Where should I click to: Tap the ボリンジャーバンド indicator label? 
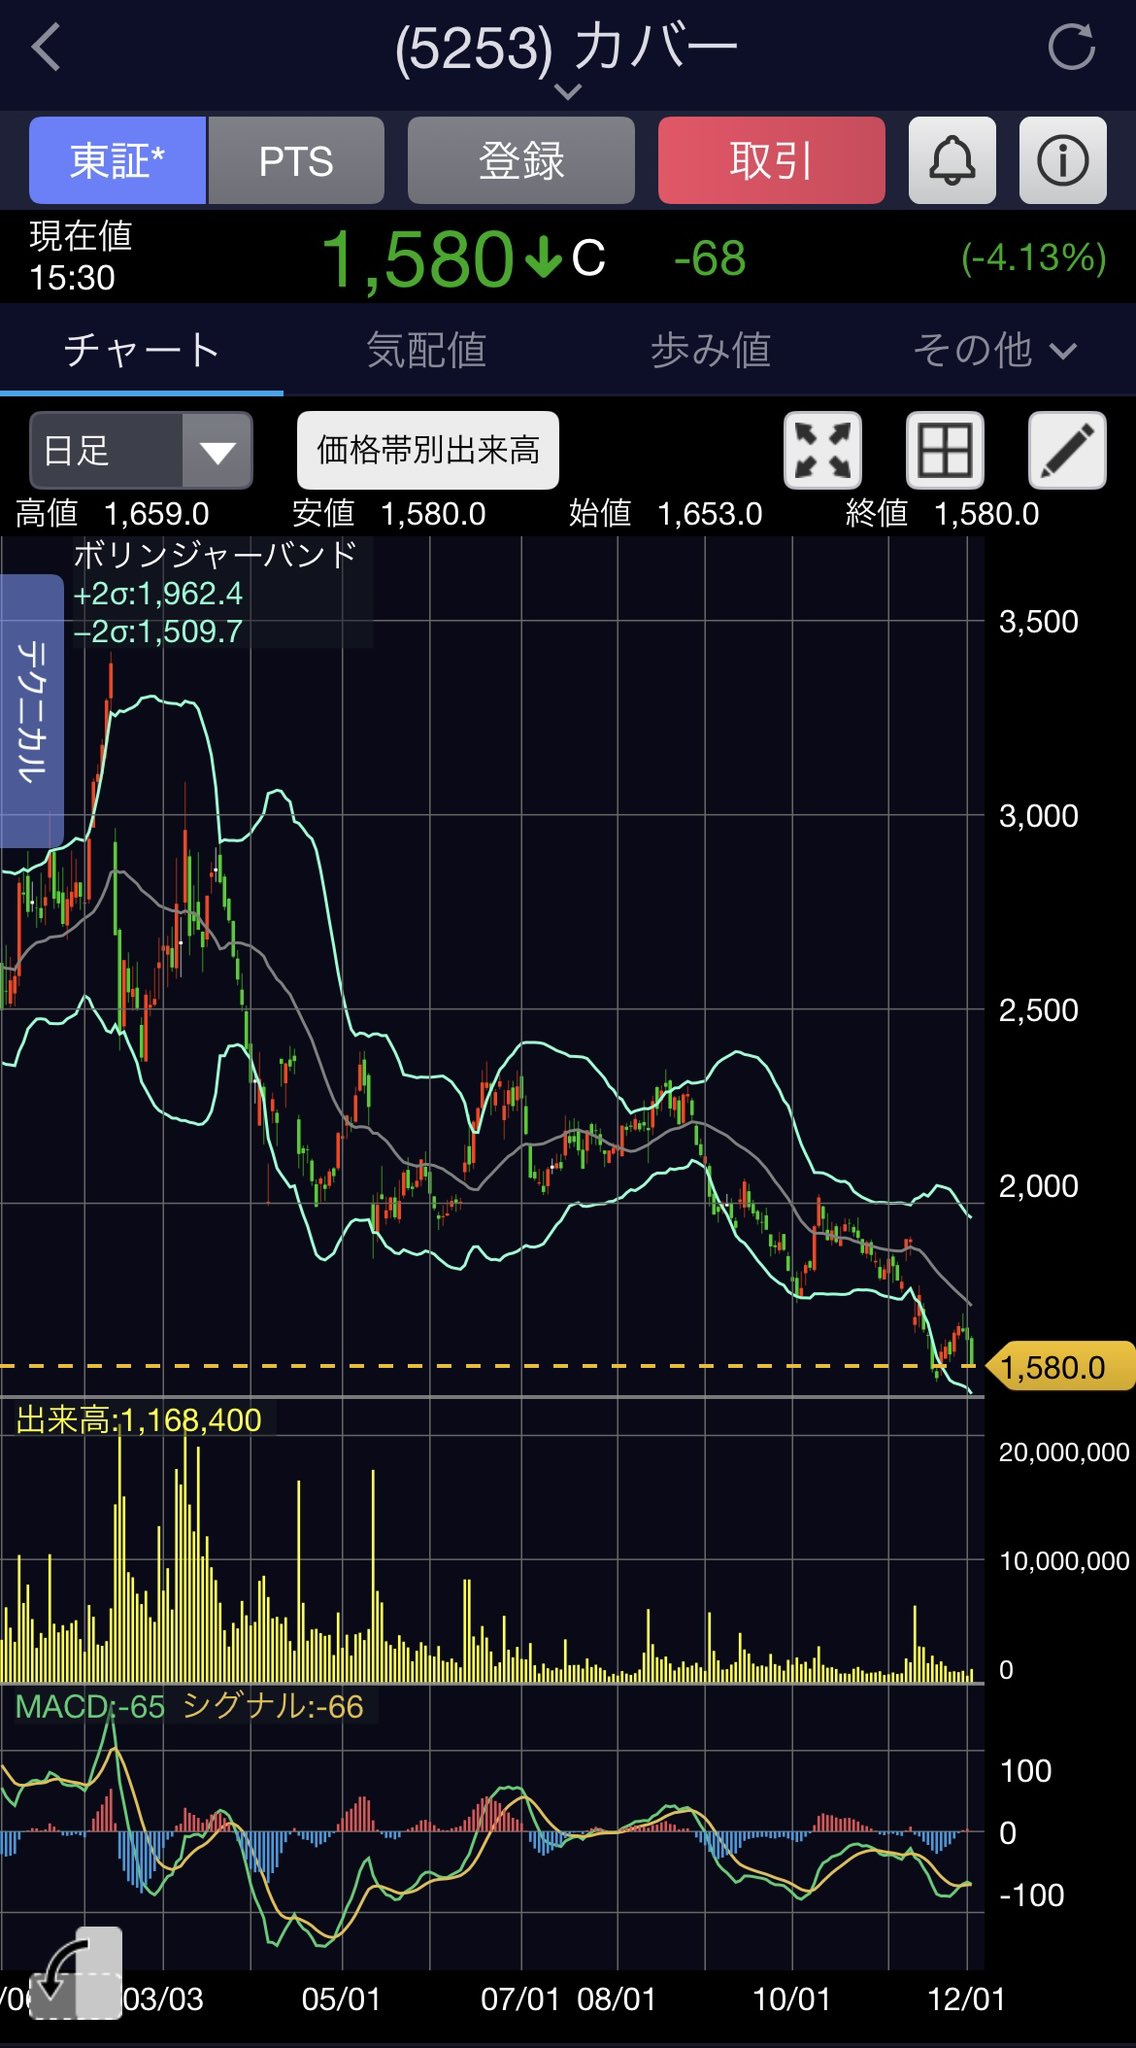tap(215, 554)
